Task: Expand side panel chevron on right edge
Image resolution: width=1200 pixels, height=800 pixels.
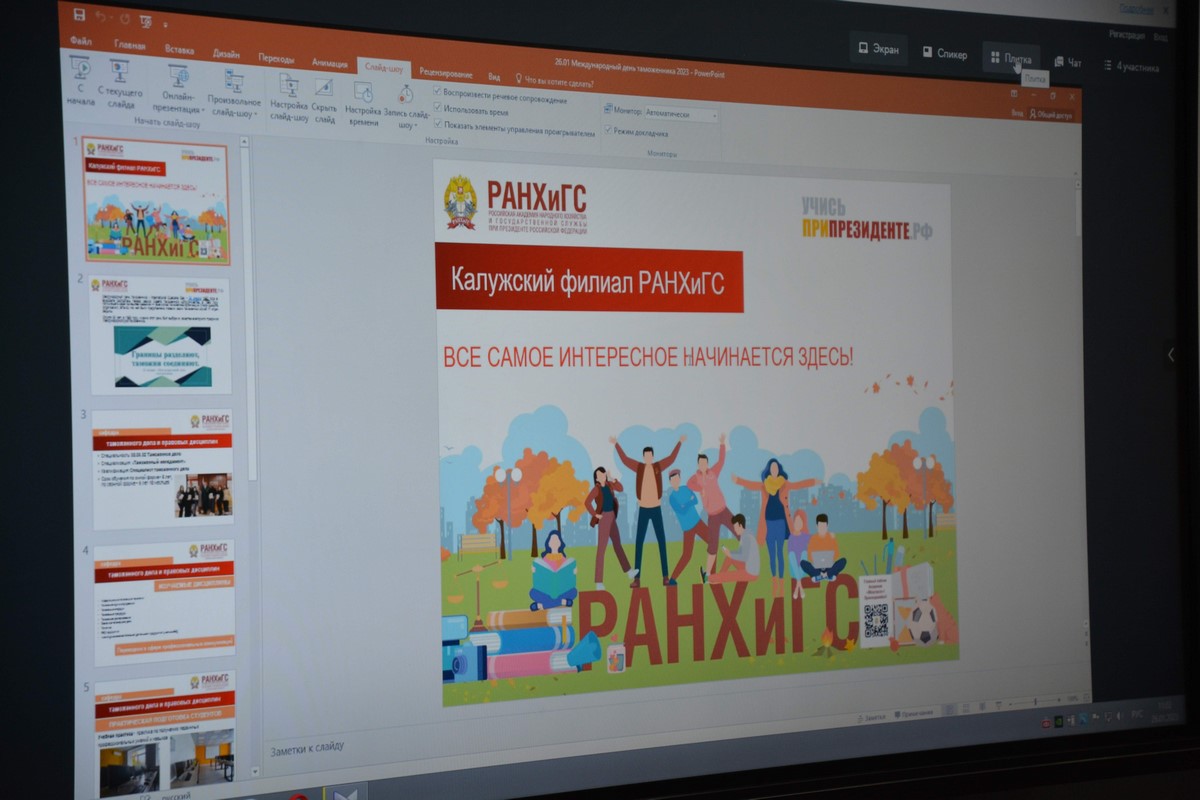Action: [1171, 354]
